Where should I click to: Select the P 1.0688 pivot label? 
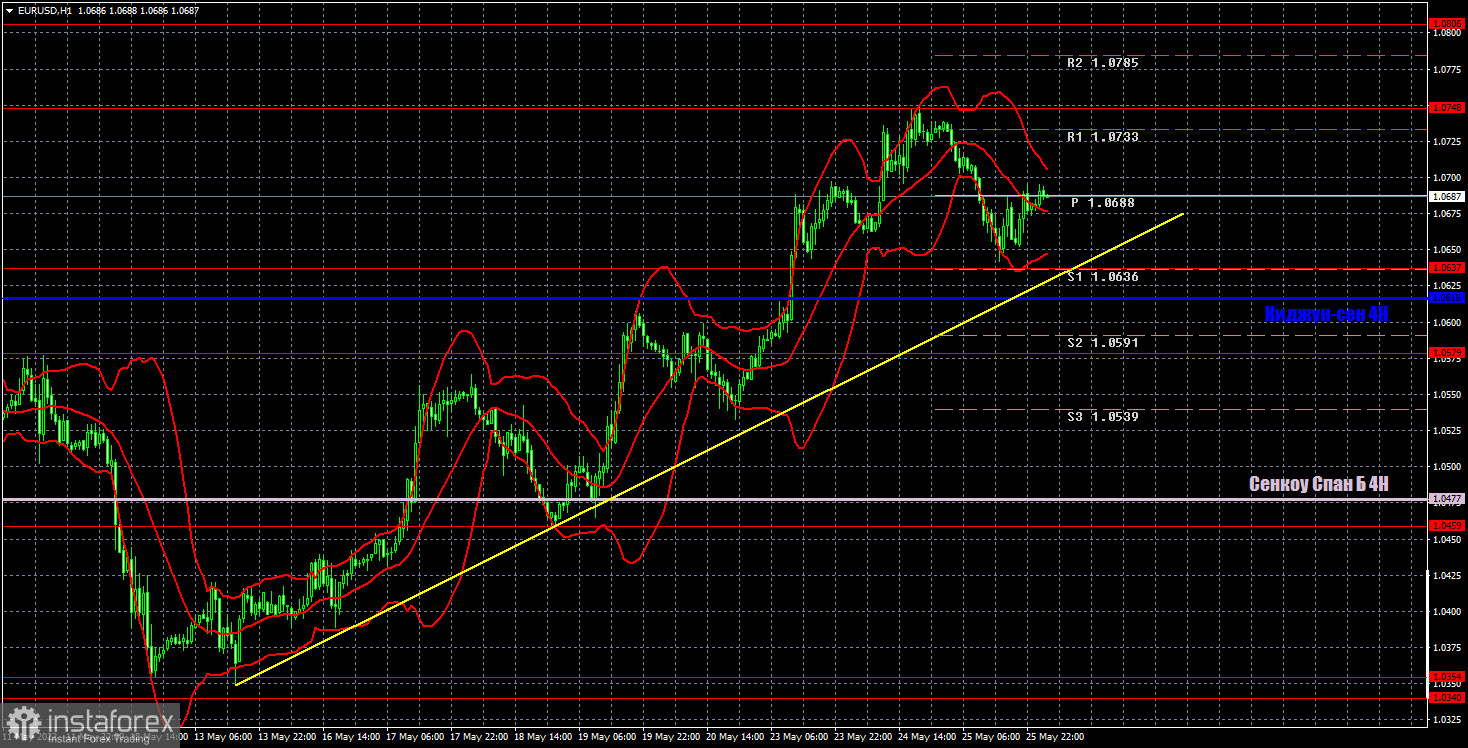click(x=1103, y=202)
